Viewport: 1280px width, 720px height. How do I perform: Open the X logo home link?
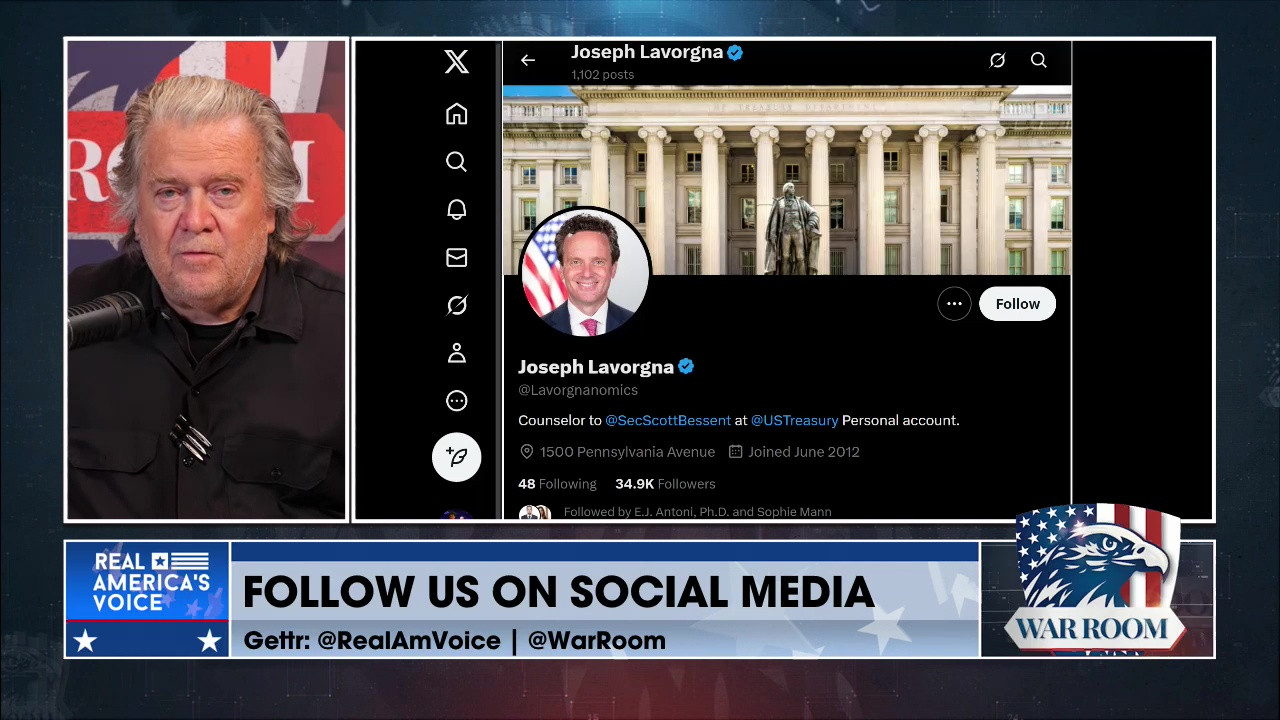456,62
